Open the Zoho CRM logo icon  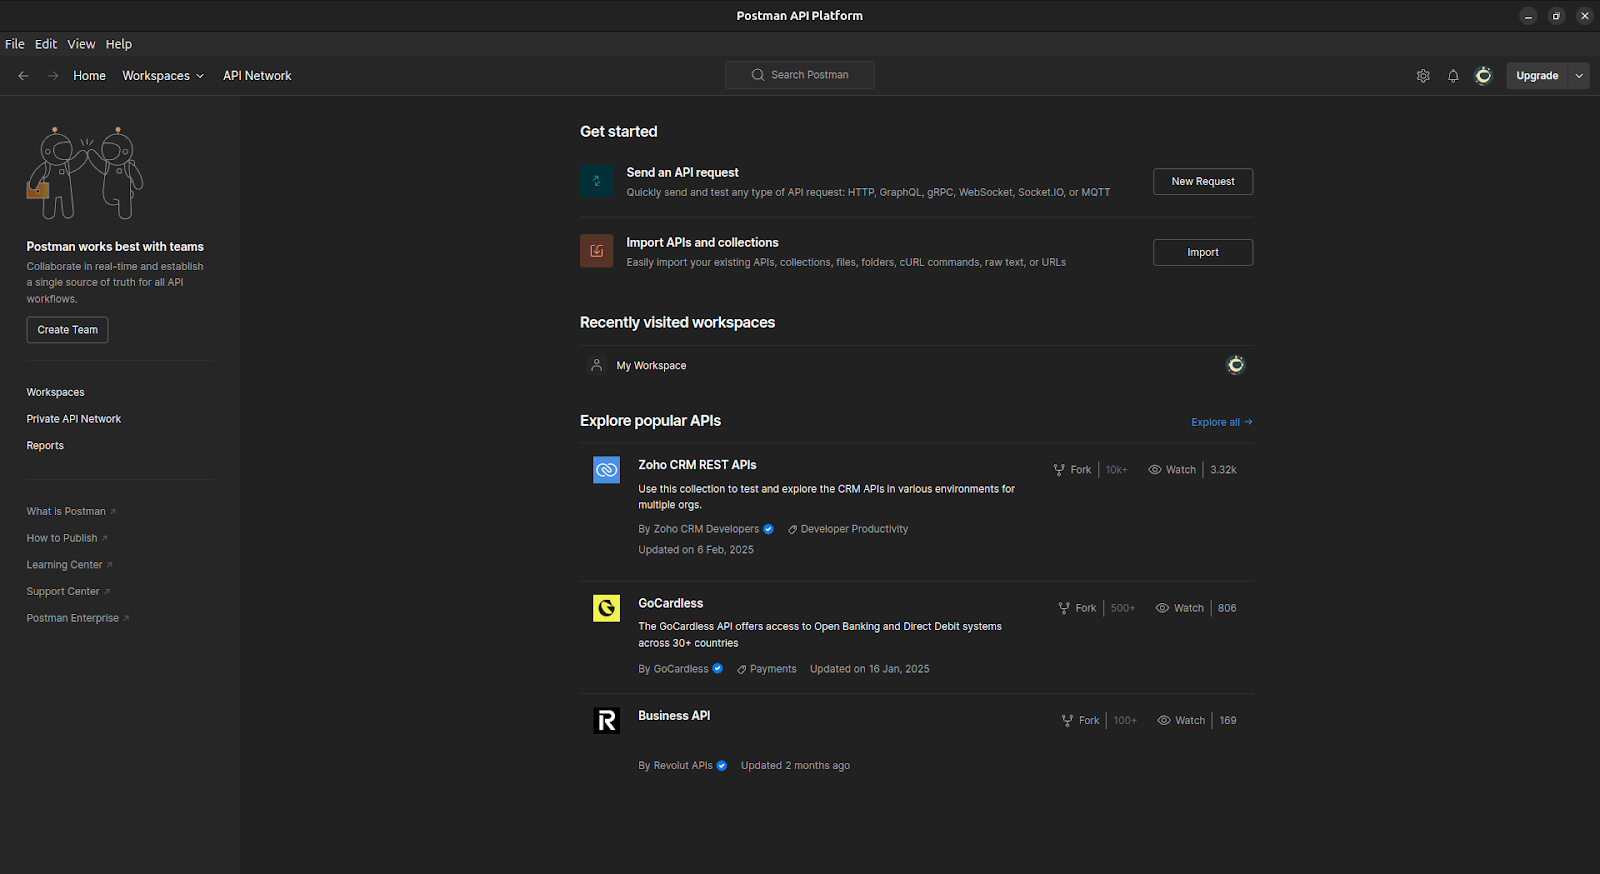pos(607,470)
